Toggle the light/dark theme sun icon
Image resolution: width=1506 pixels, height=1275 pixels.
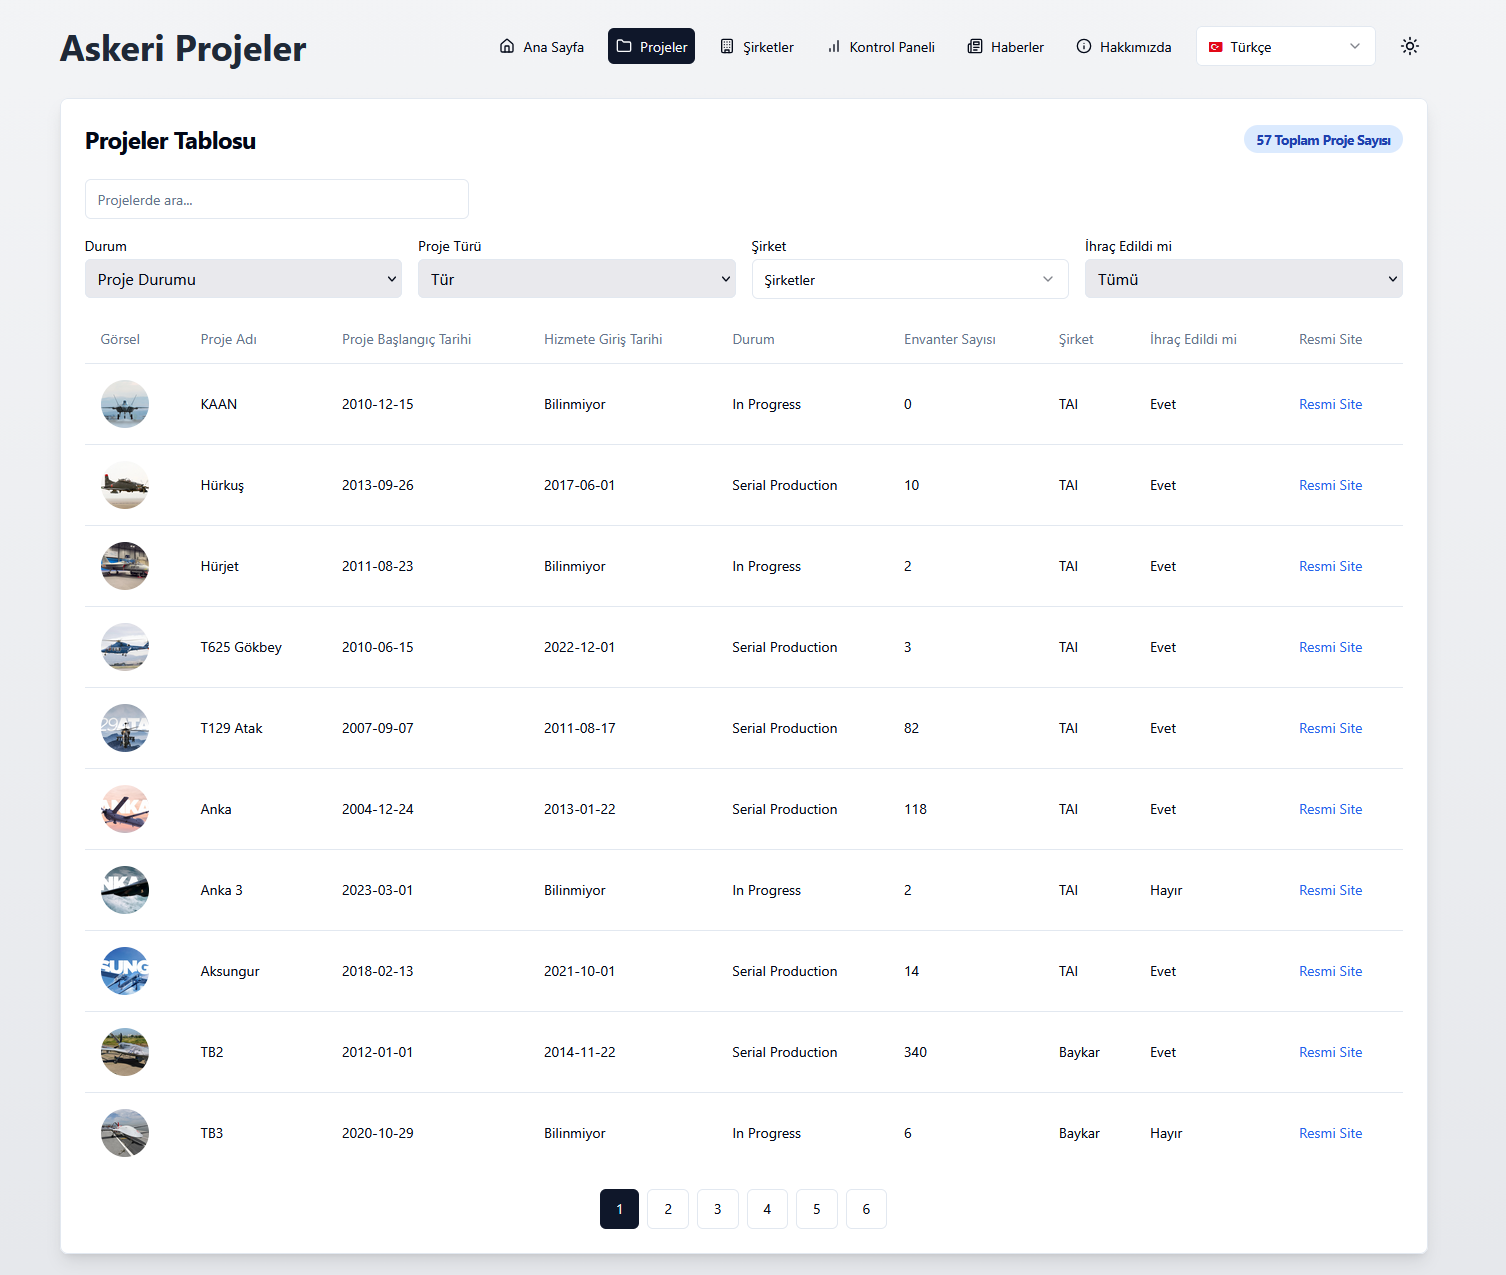coord(1410,46)
